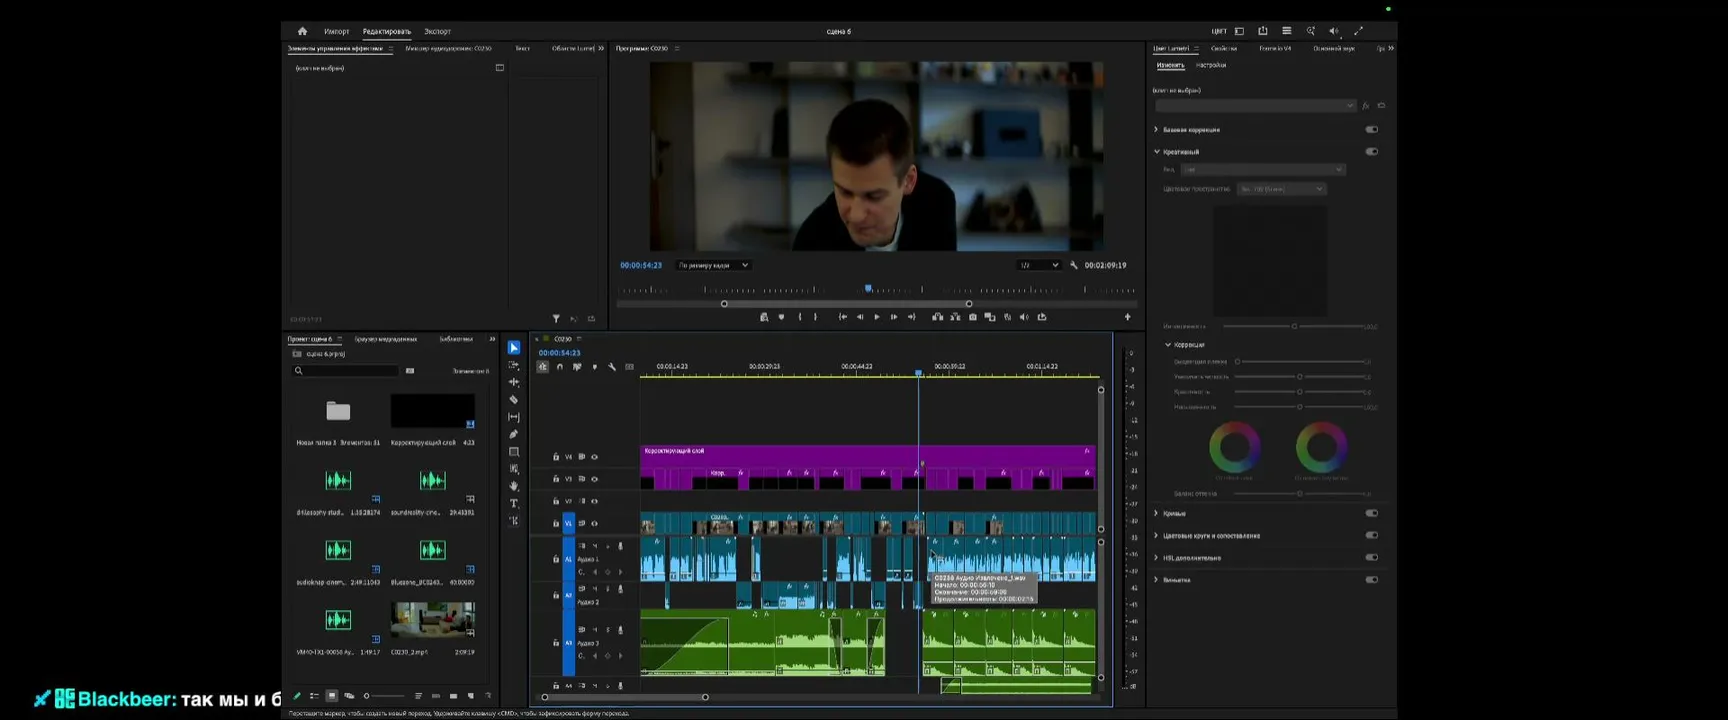Open the Lumetri clip selector dropdown
The height and width of the screenshot is (720, 1728).
point(1255,105)
